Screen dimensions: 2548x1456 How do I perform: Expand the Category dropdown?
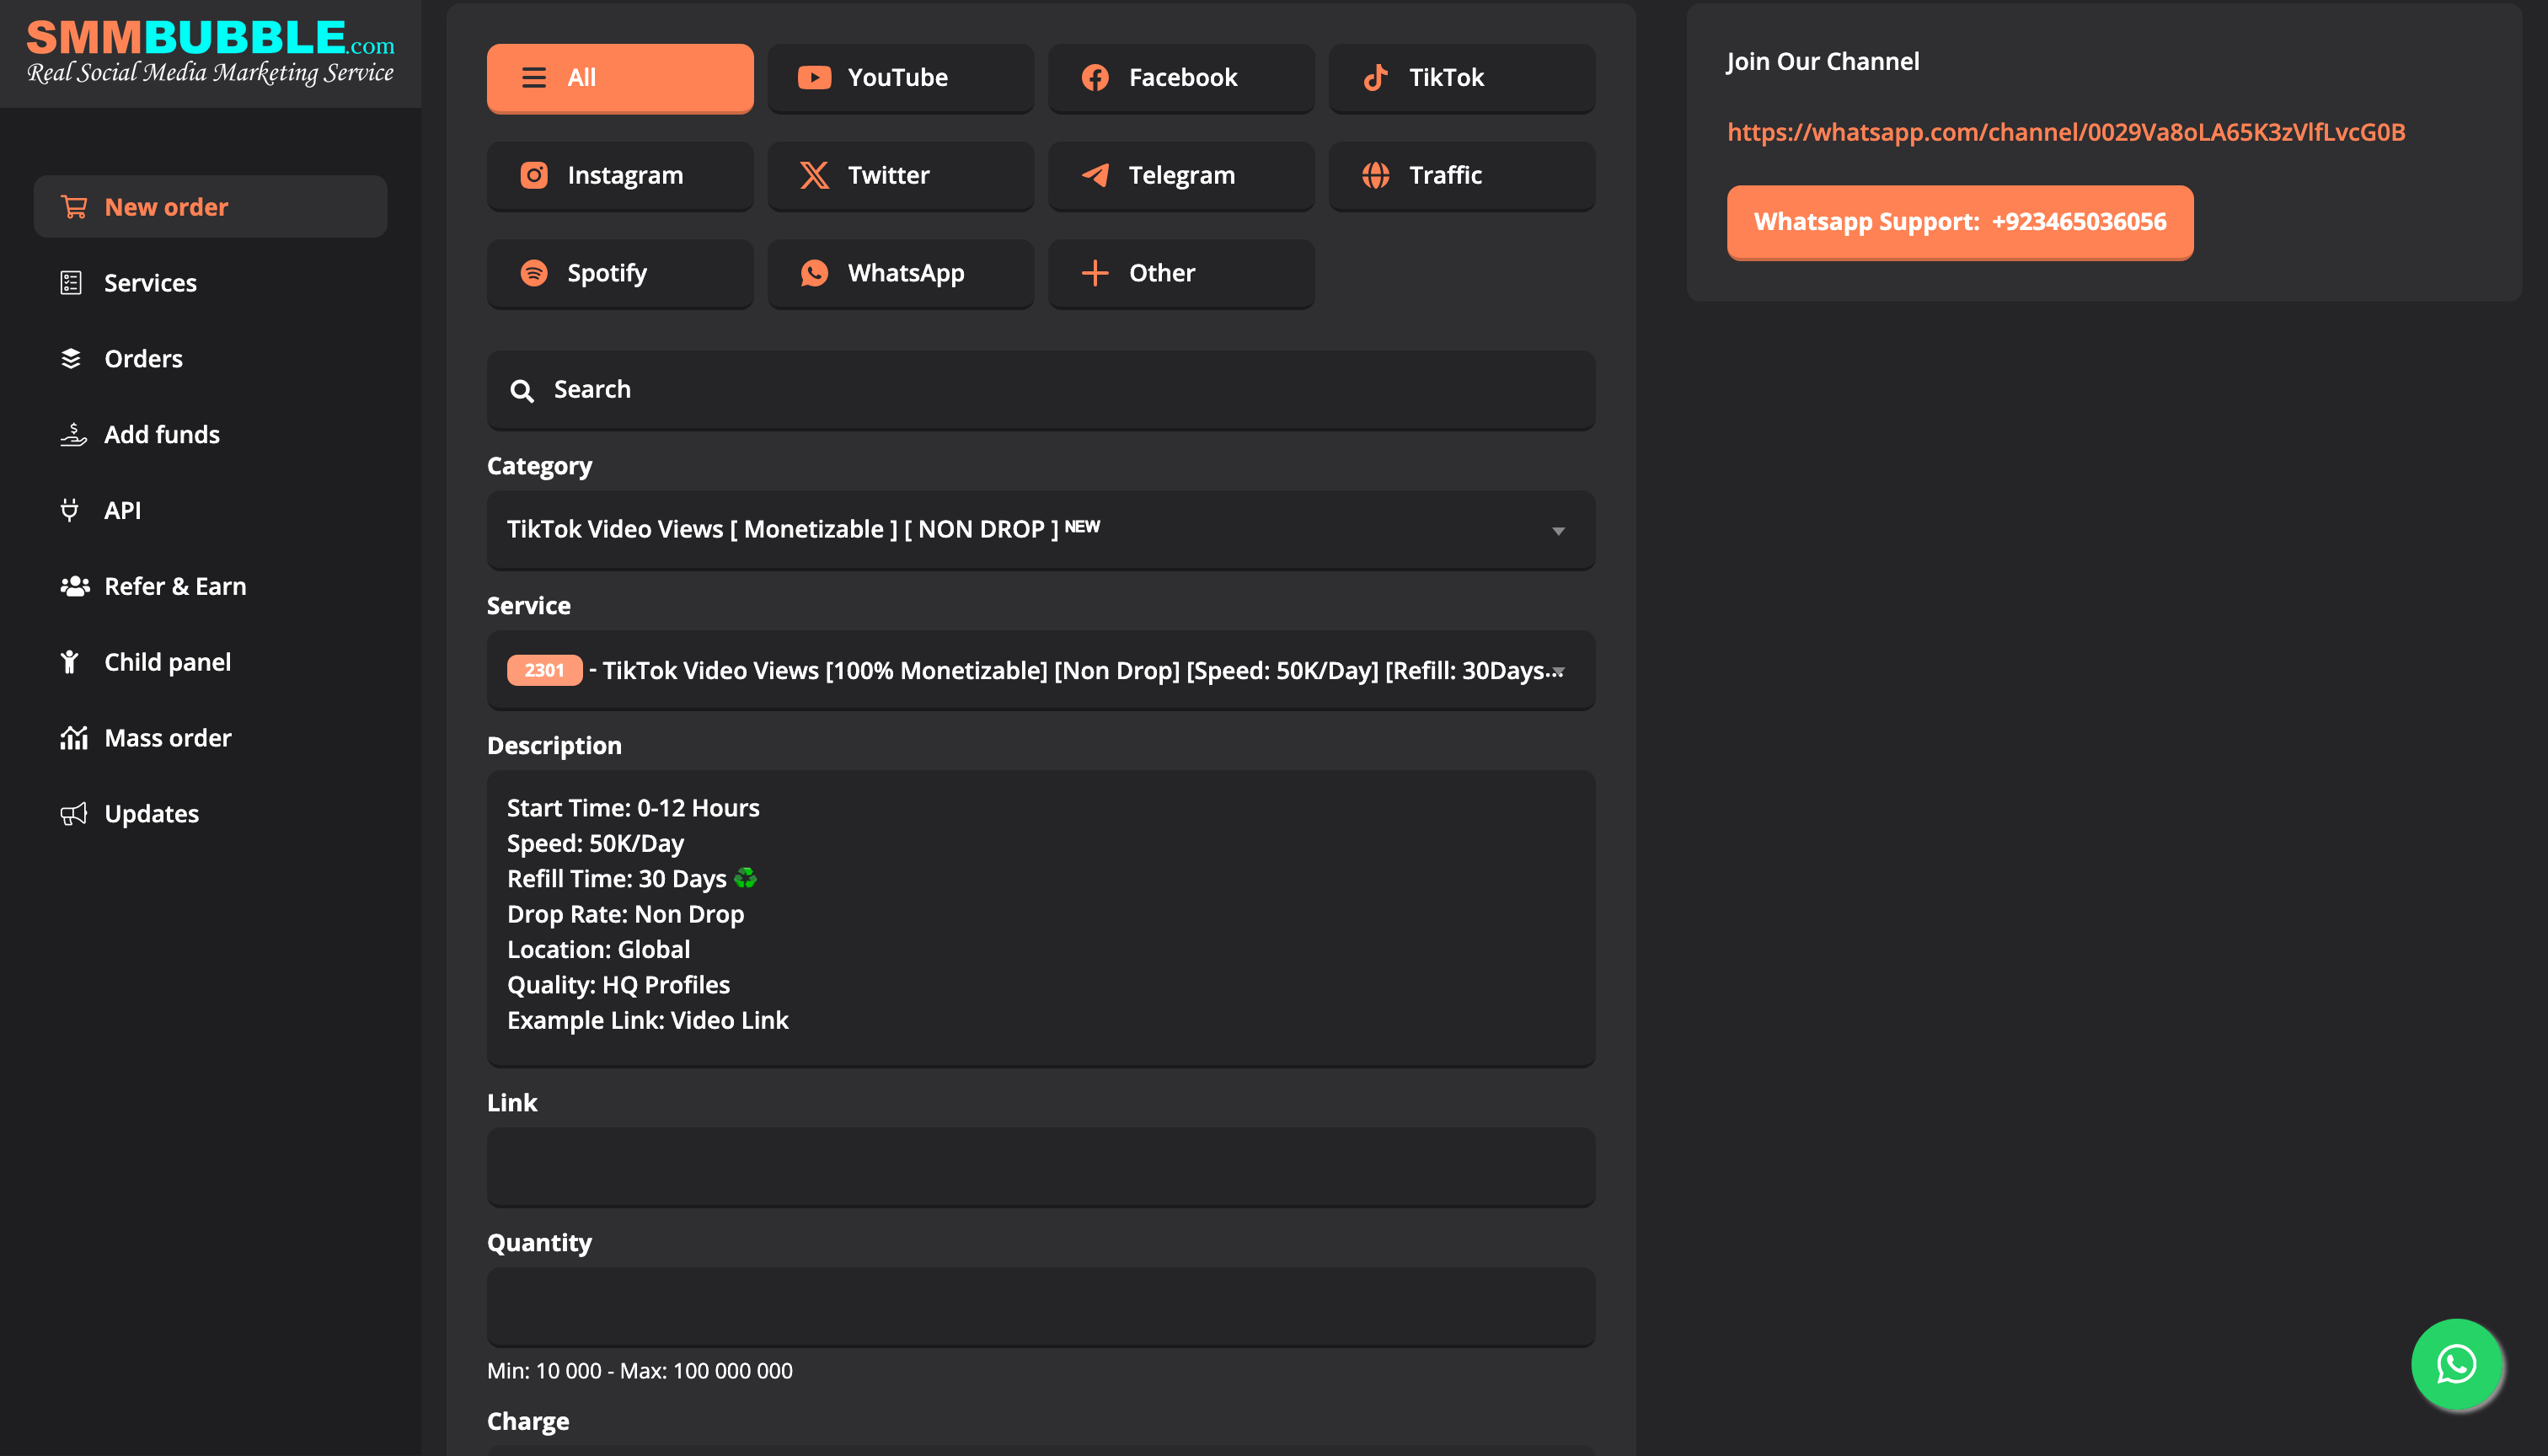1040,530
